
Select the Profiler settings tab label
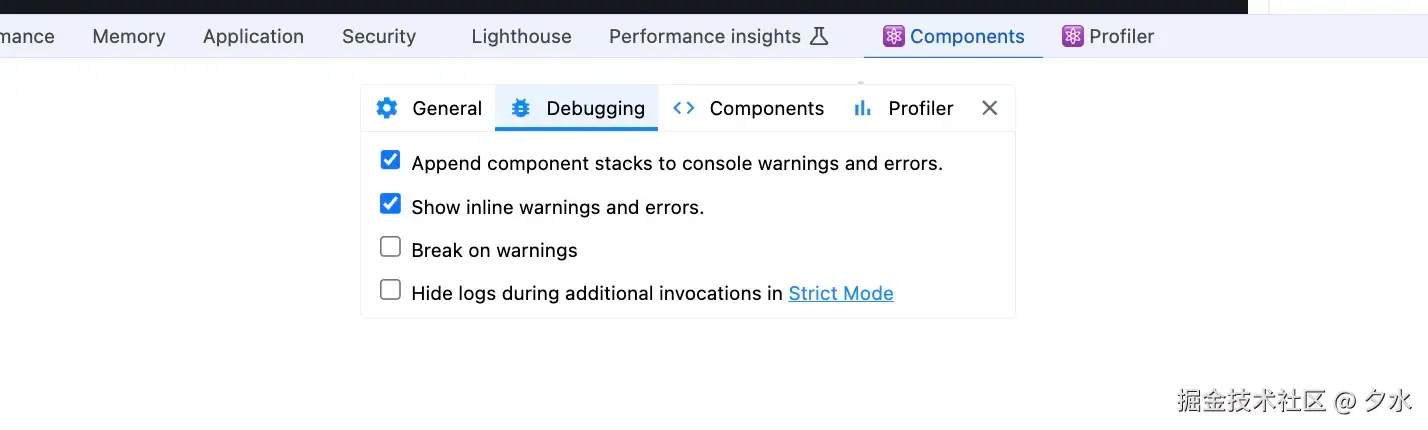click(x=921, y=108)
